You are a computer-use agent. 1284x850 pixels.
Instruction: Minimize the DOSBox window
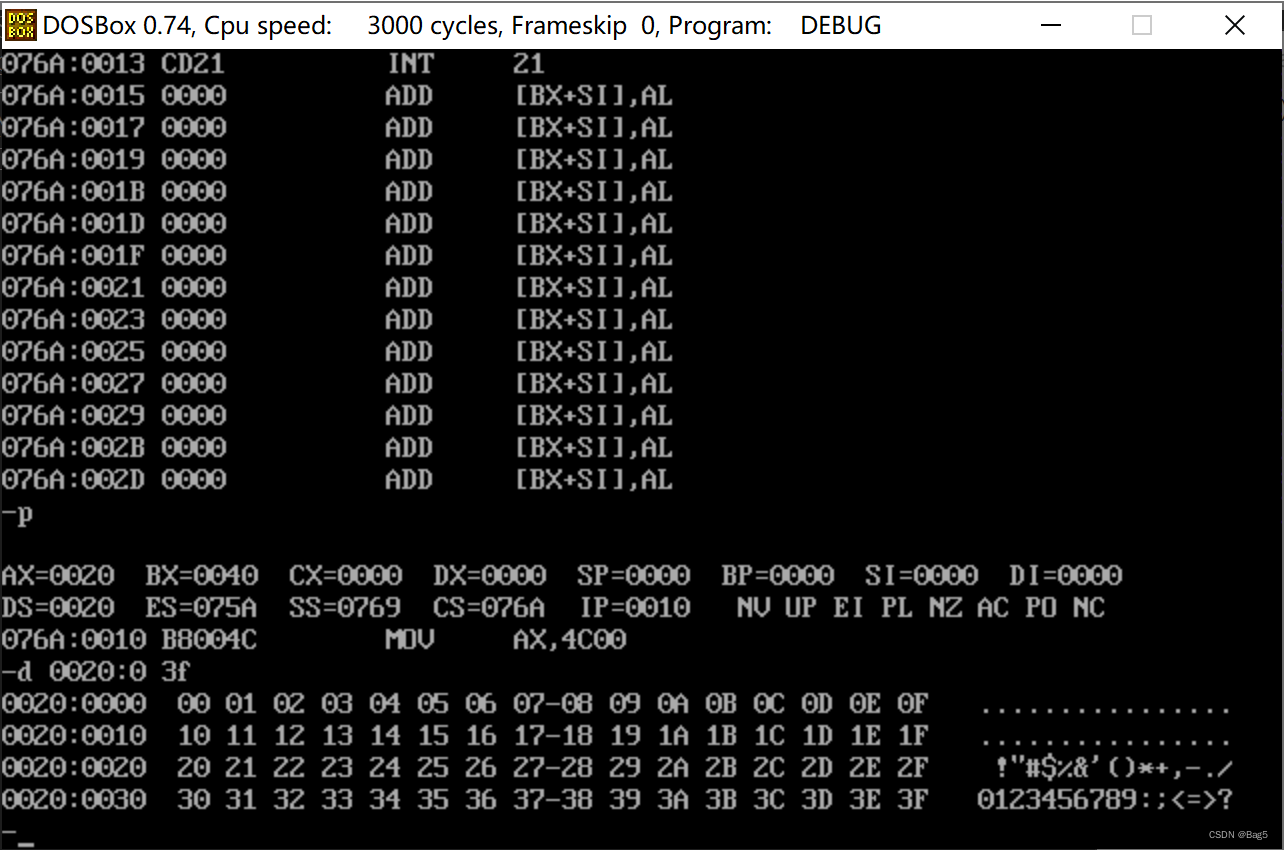[1049, 25]
